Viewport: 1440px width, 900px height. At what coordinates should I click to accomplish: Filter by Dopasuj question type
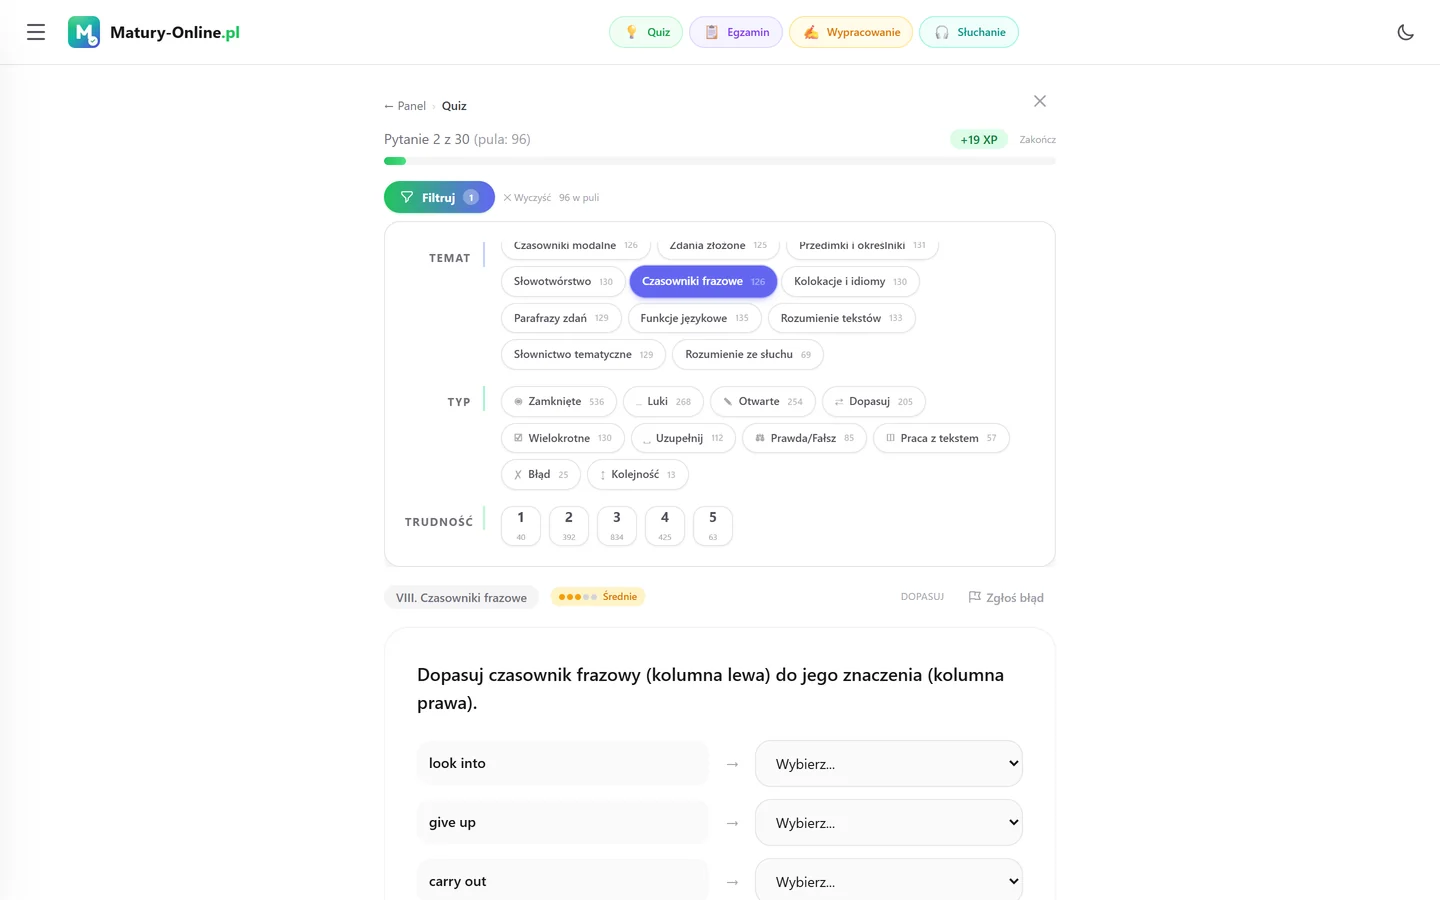pos(874,402)
